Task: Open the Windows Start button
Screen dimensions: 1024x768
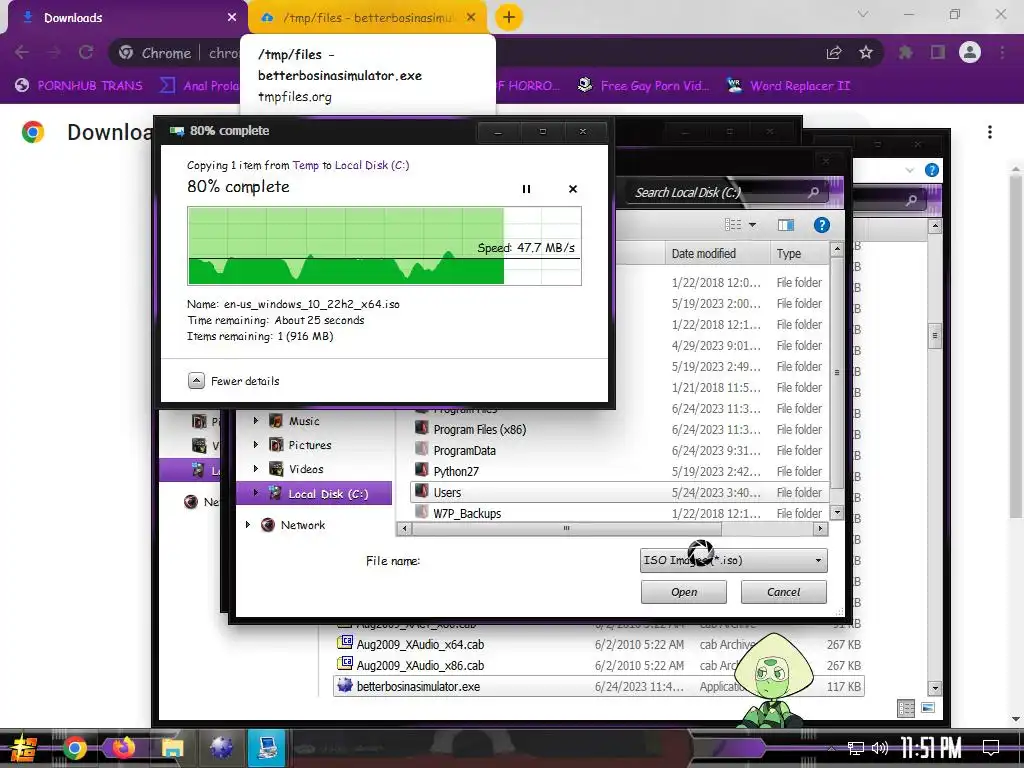Action: click(x=24, y=749)
